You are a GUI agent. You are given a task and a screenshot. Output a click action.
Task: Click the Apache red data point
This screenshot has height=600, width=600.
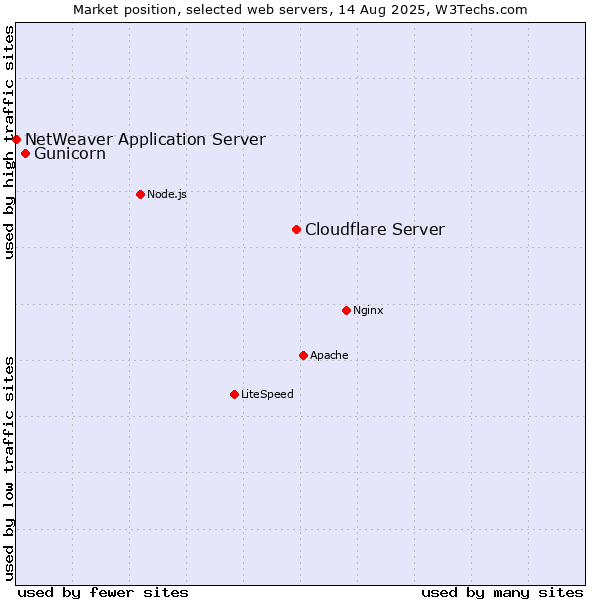[x=303, y=355]
